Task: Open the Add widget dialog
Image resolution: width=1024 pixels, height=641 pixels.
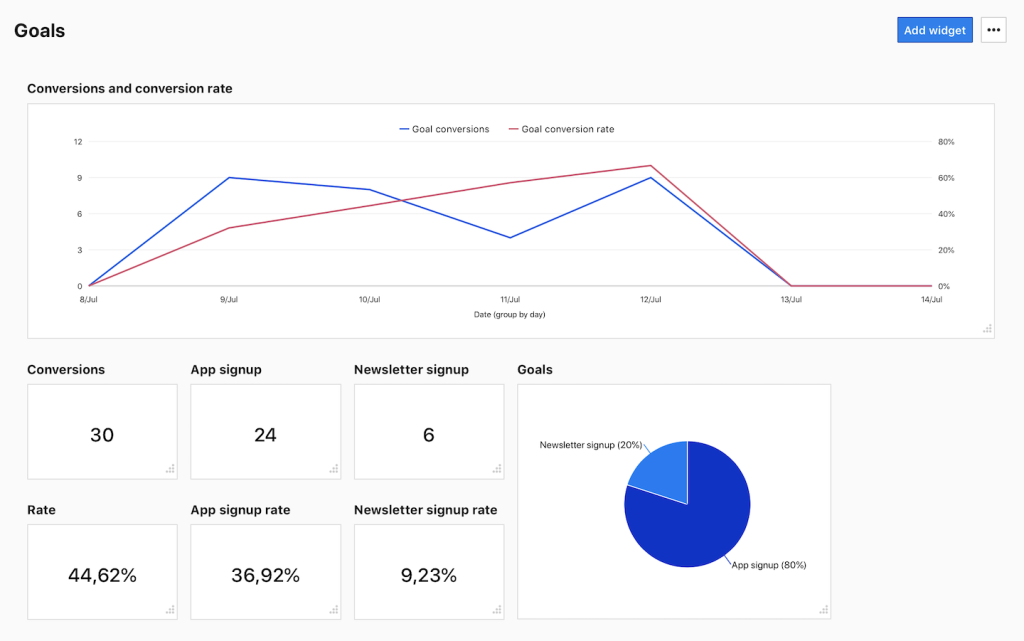Action: pos(934,29)
